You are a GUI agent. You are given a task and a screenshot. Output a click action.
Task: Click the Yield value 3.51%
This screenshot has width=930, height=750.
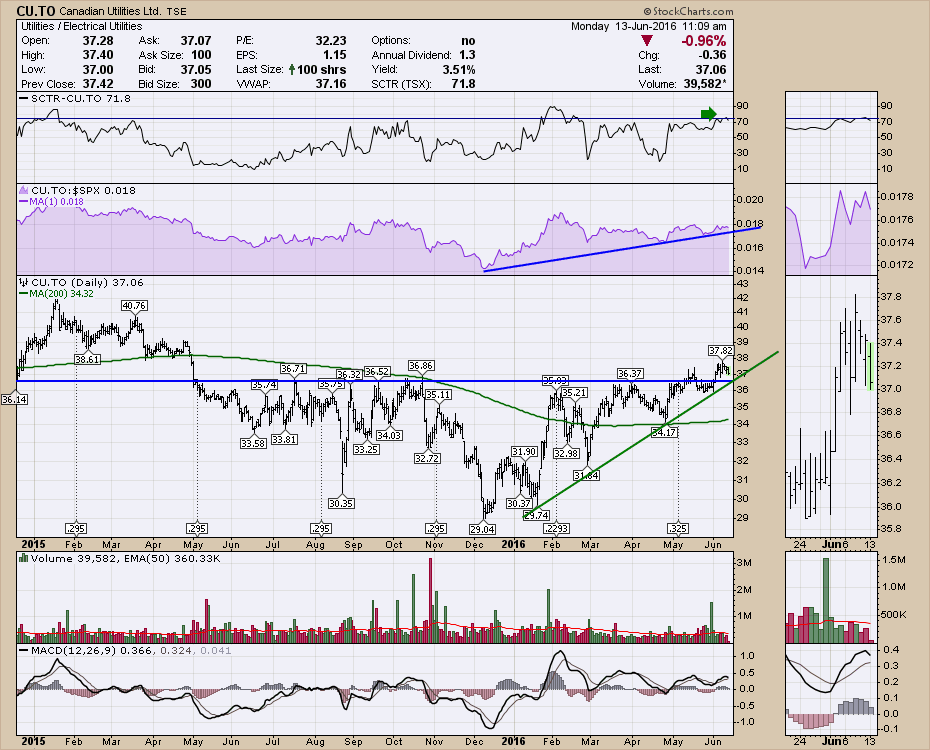click(458, 69)
